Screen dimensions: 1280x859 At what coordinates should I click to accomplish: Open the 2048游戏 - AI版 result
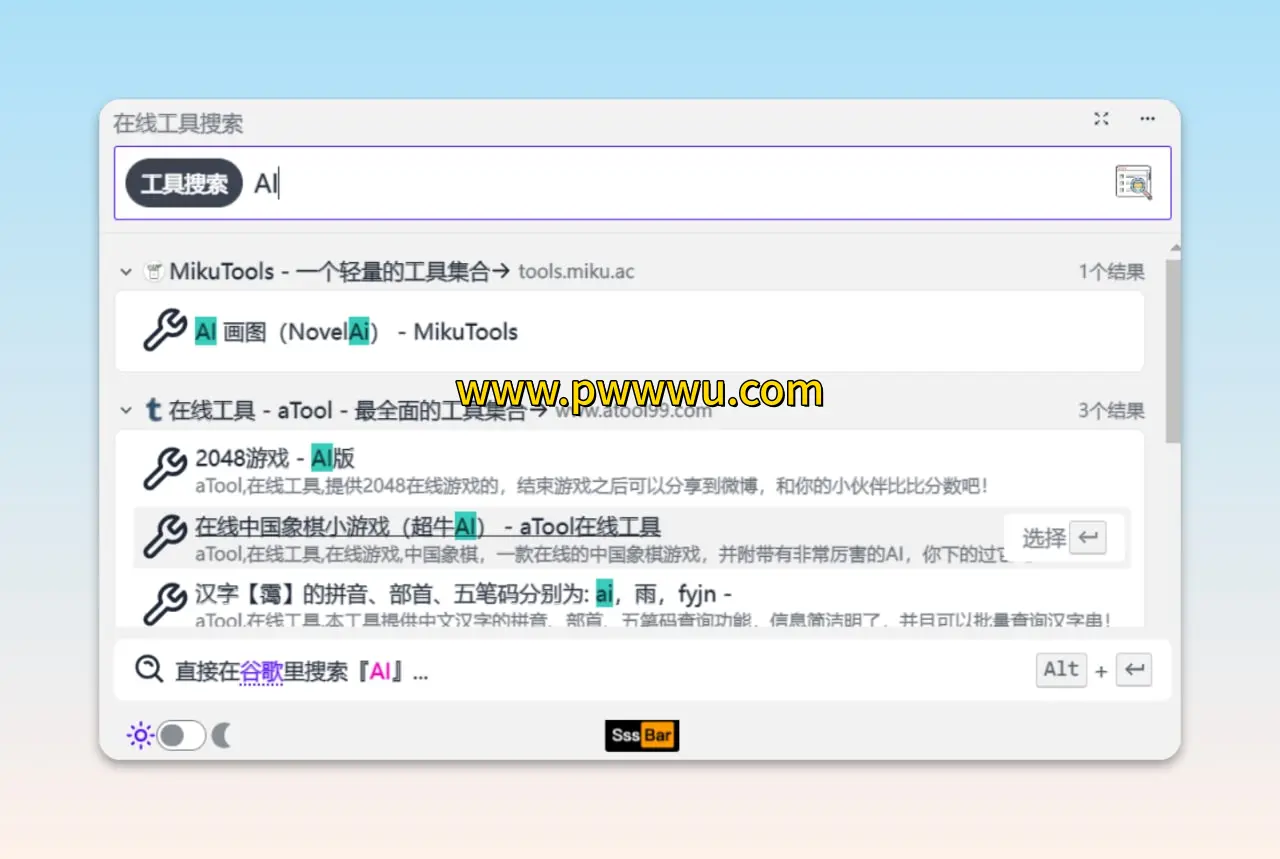tap(275, 458)
